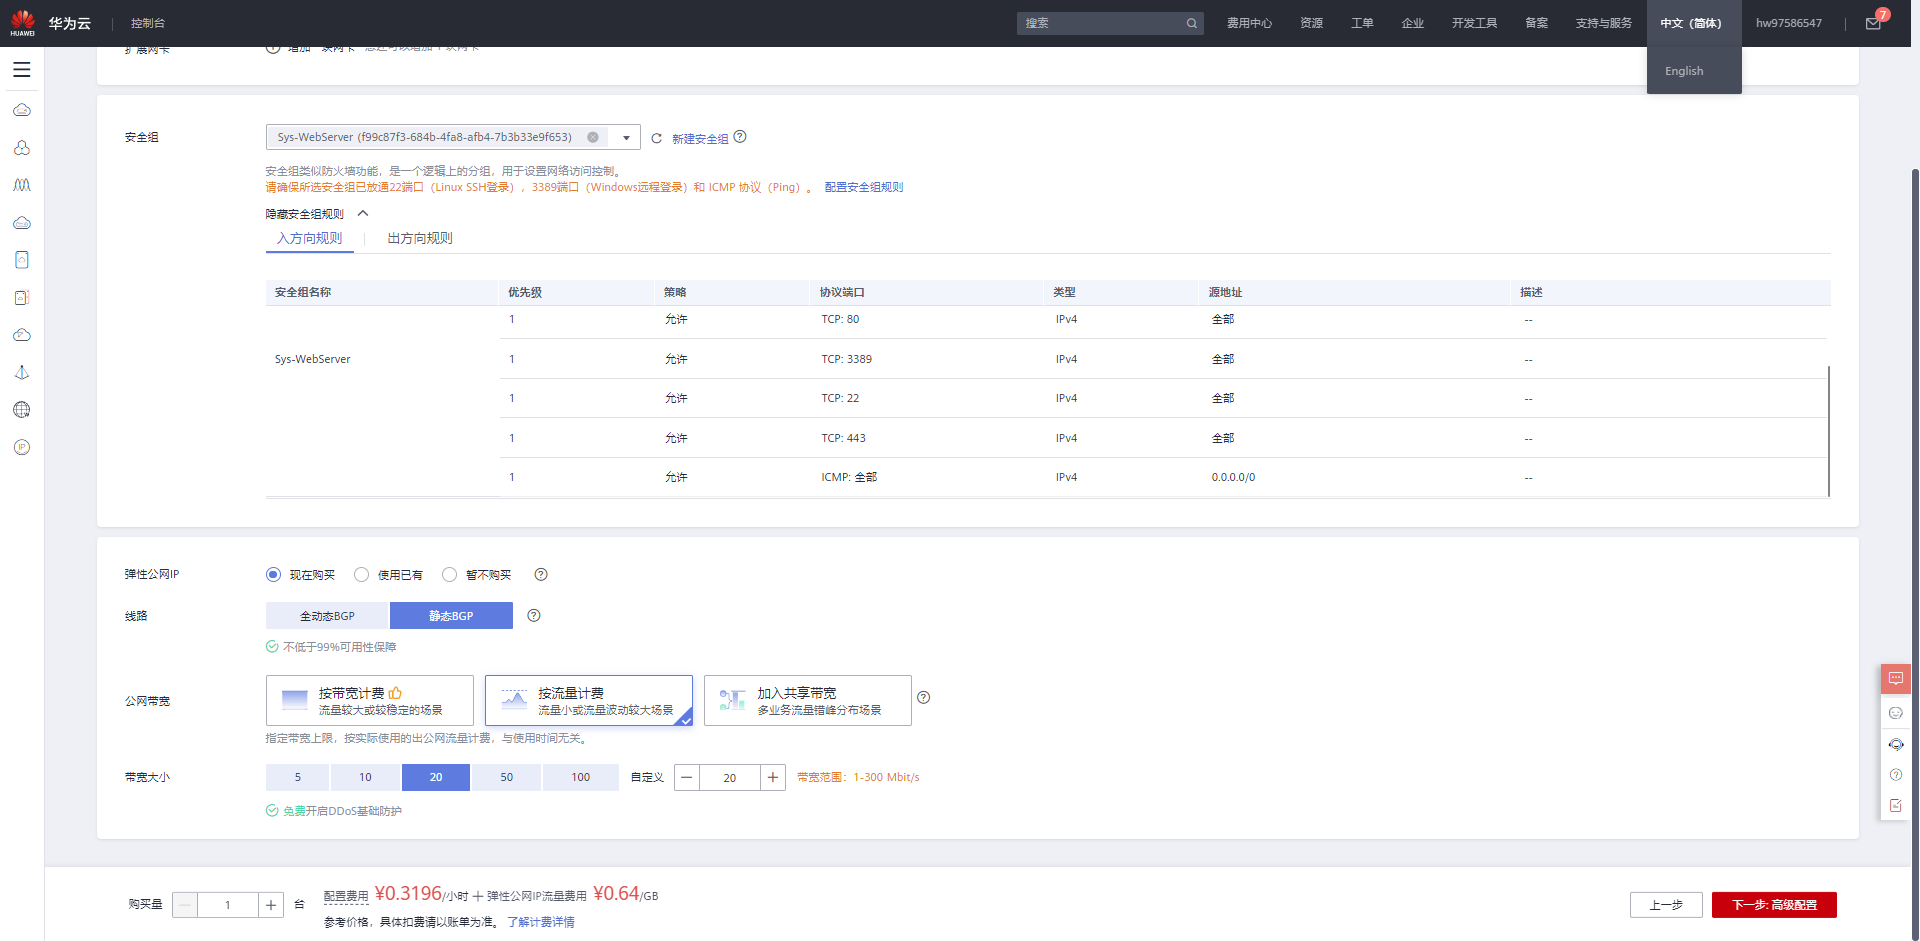
Task: Click the smiley satisfaction survey icon
Action: [x=1896, y=713]
